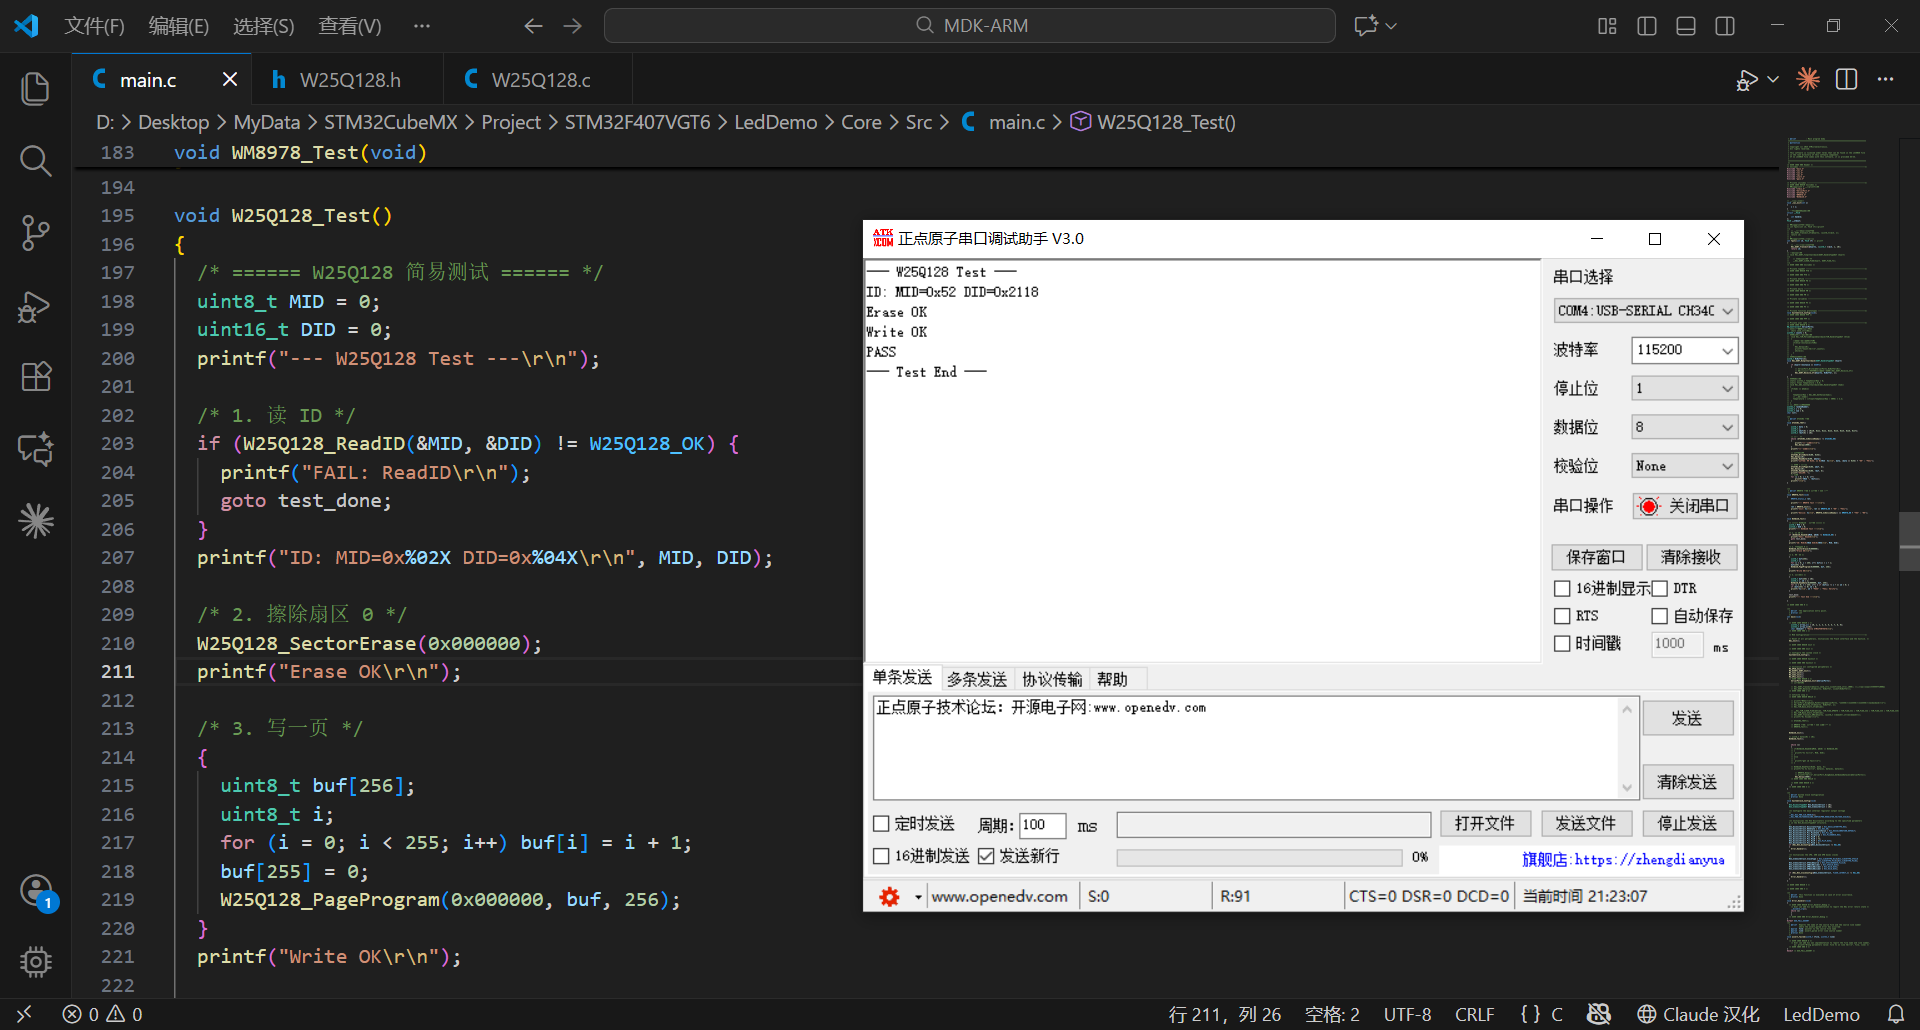Enable 16进制发送 checkbox
This screenshot has height=1030, width=1920.
point(881,856)
